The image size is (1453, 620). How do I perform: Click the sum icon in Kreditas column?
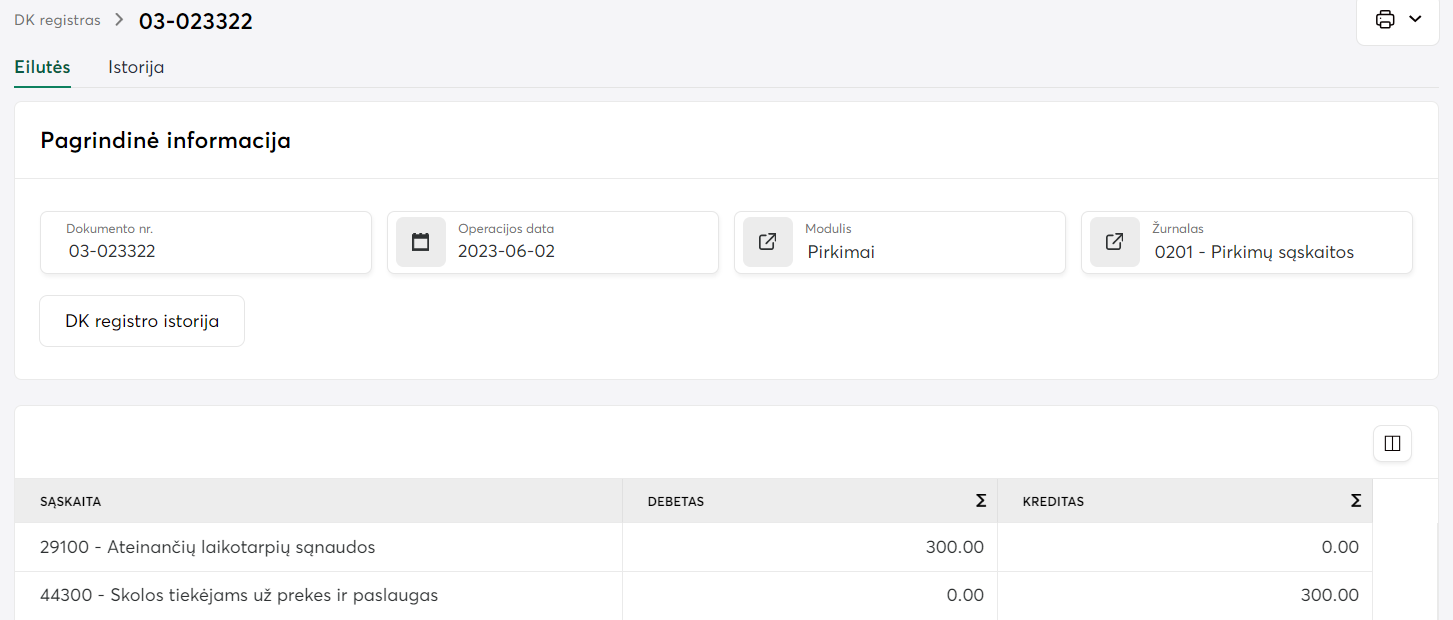point(1355,501)
